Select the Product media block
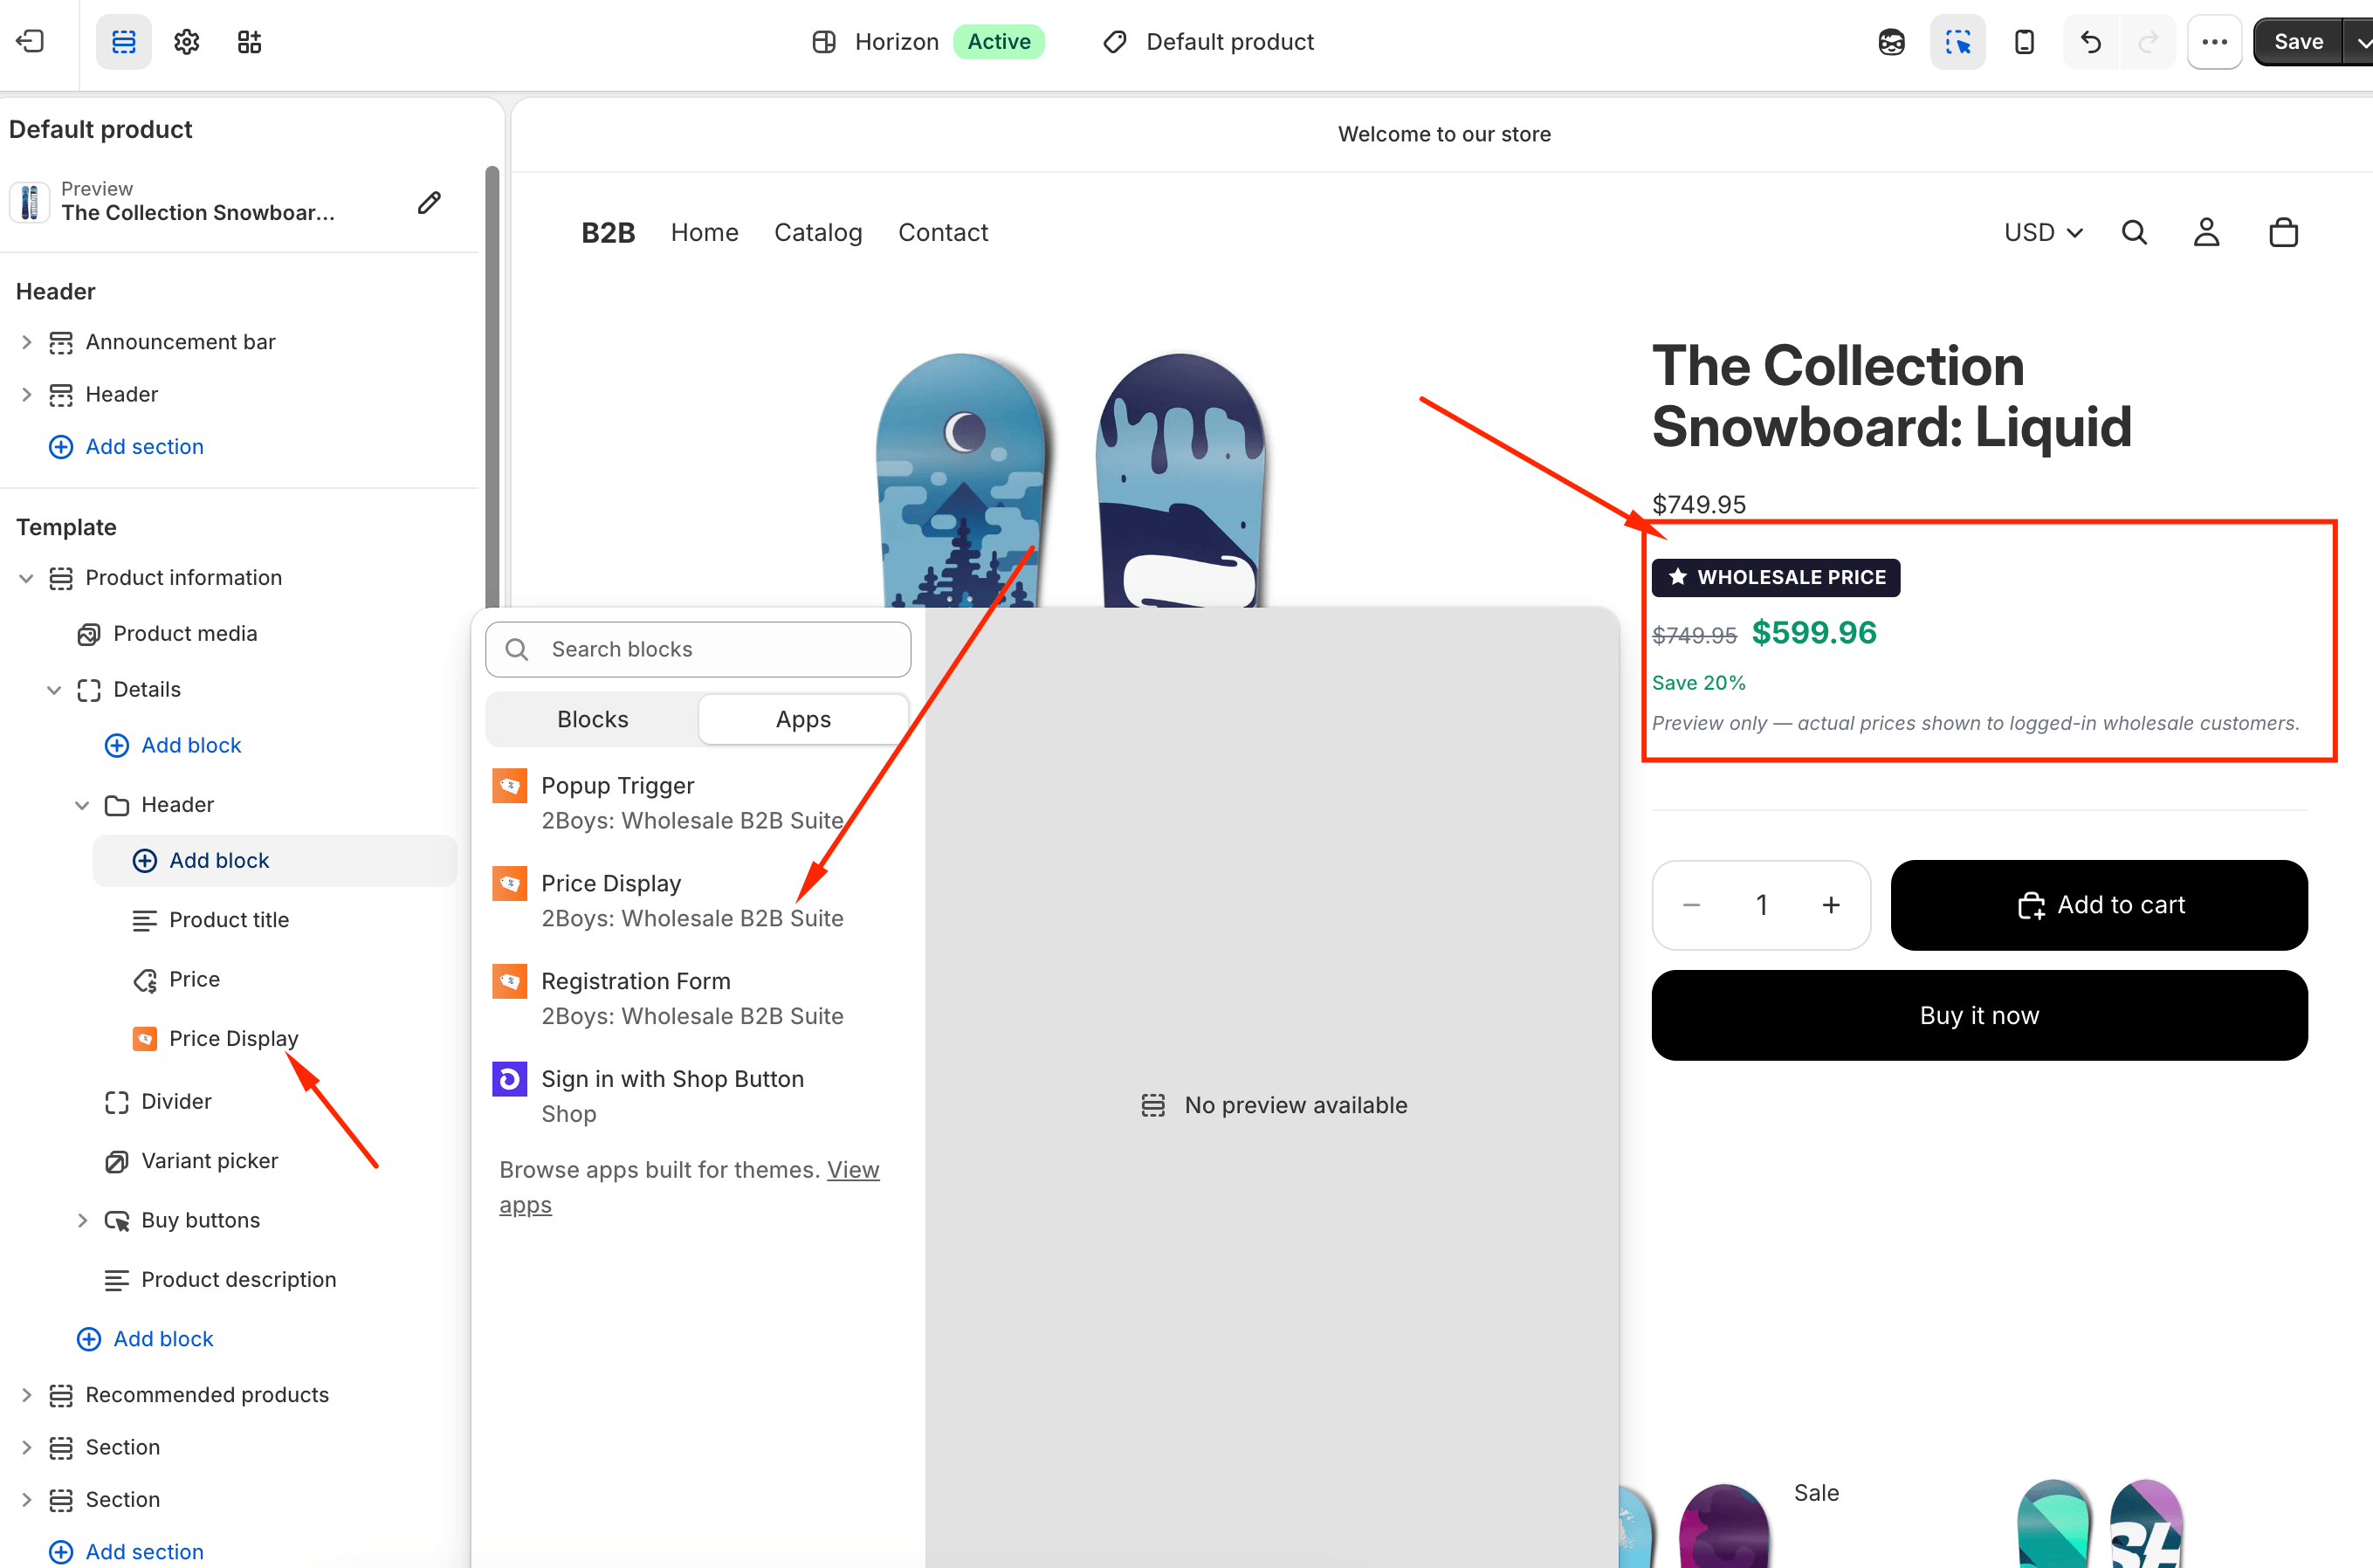Viewport: 2373px width, 1568px height. [x=185, y=634]
